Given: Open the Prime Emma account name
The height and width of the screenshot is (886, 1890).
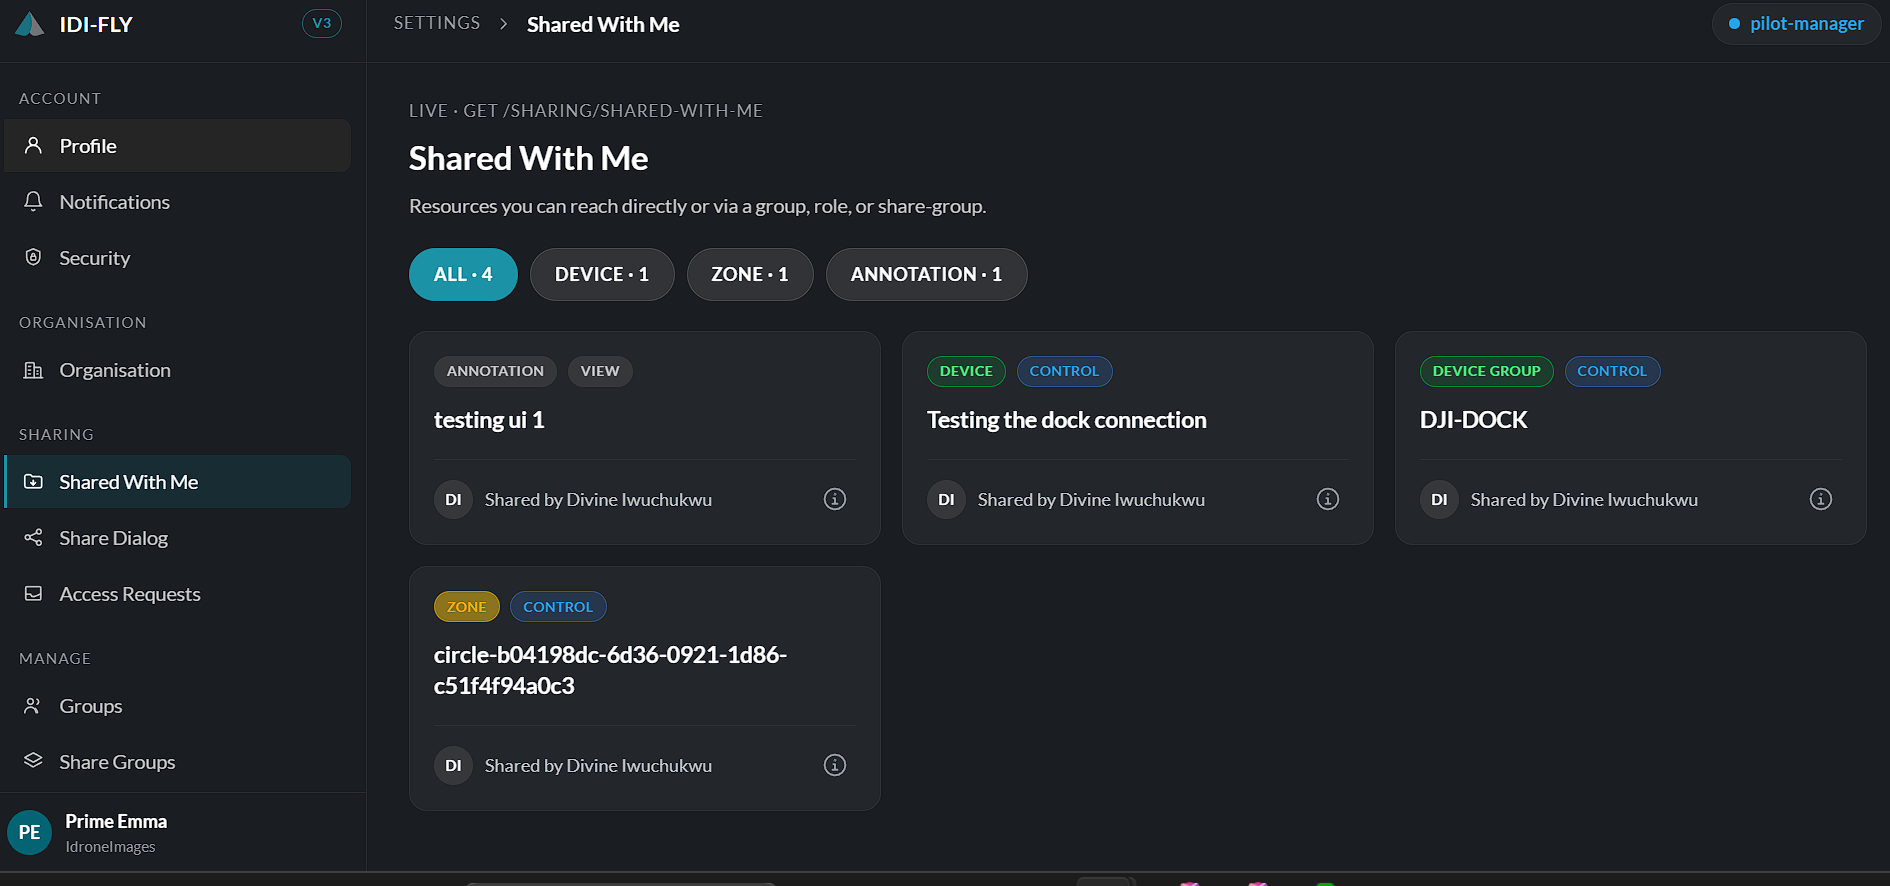Looking at the screenshot, I should point(116,821).
